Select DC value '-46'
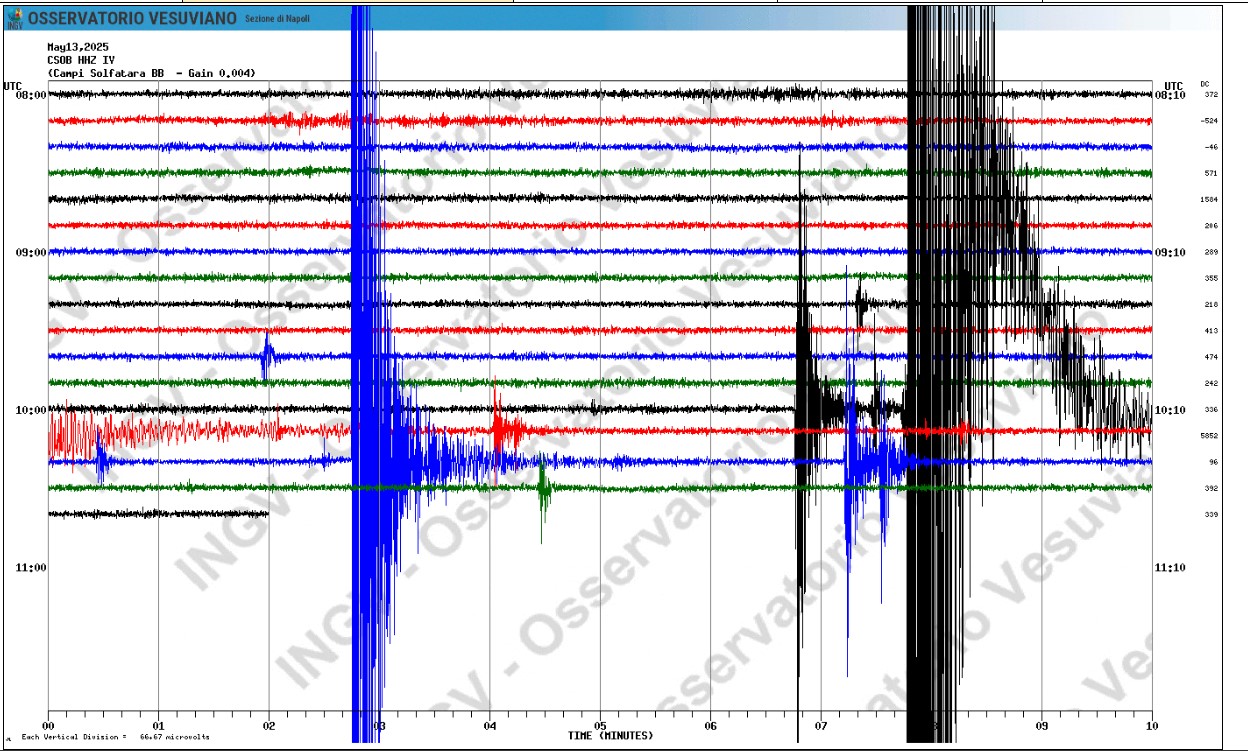1248x751 pixels. pos(1211,147)
